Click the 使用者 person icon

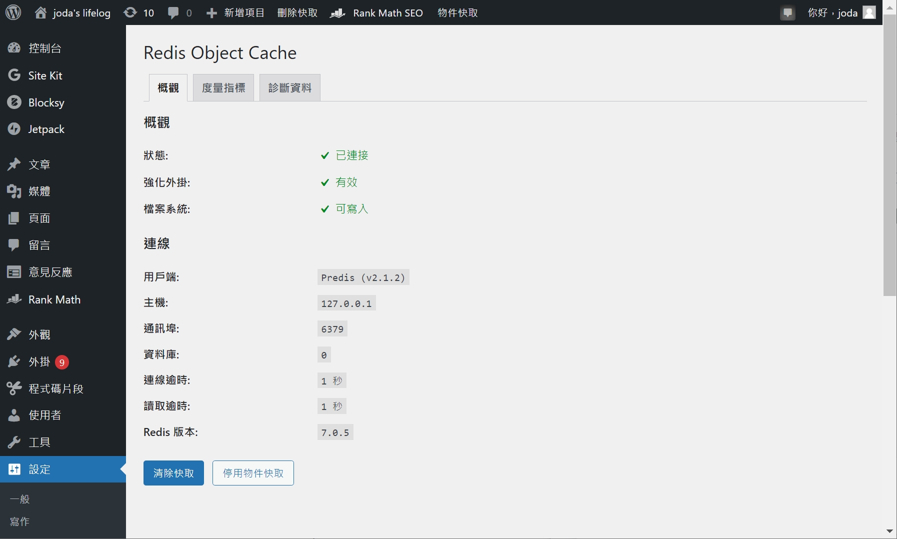tap(14, 415)
